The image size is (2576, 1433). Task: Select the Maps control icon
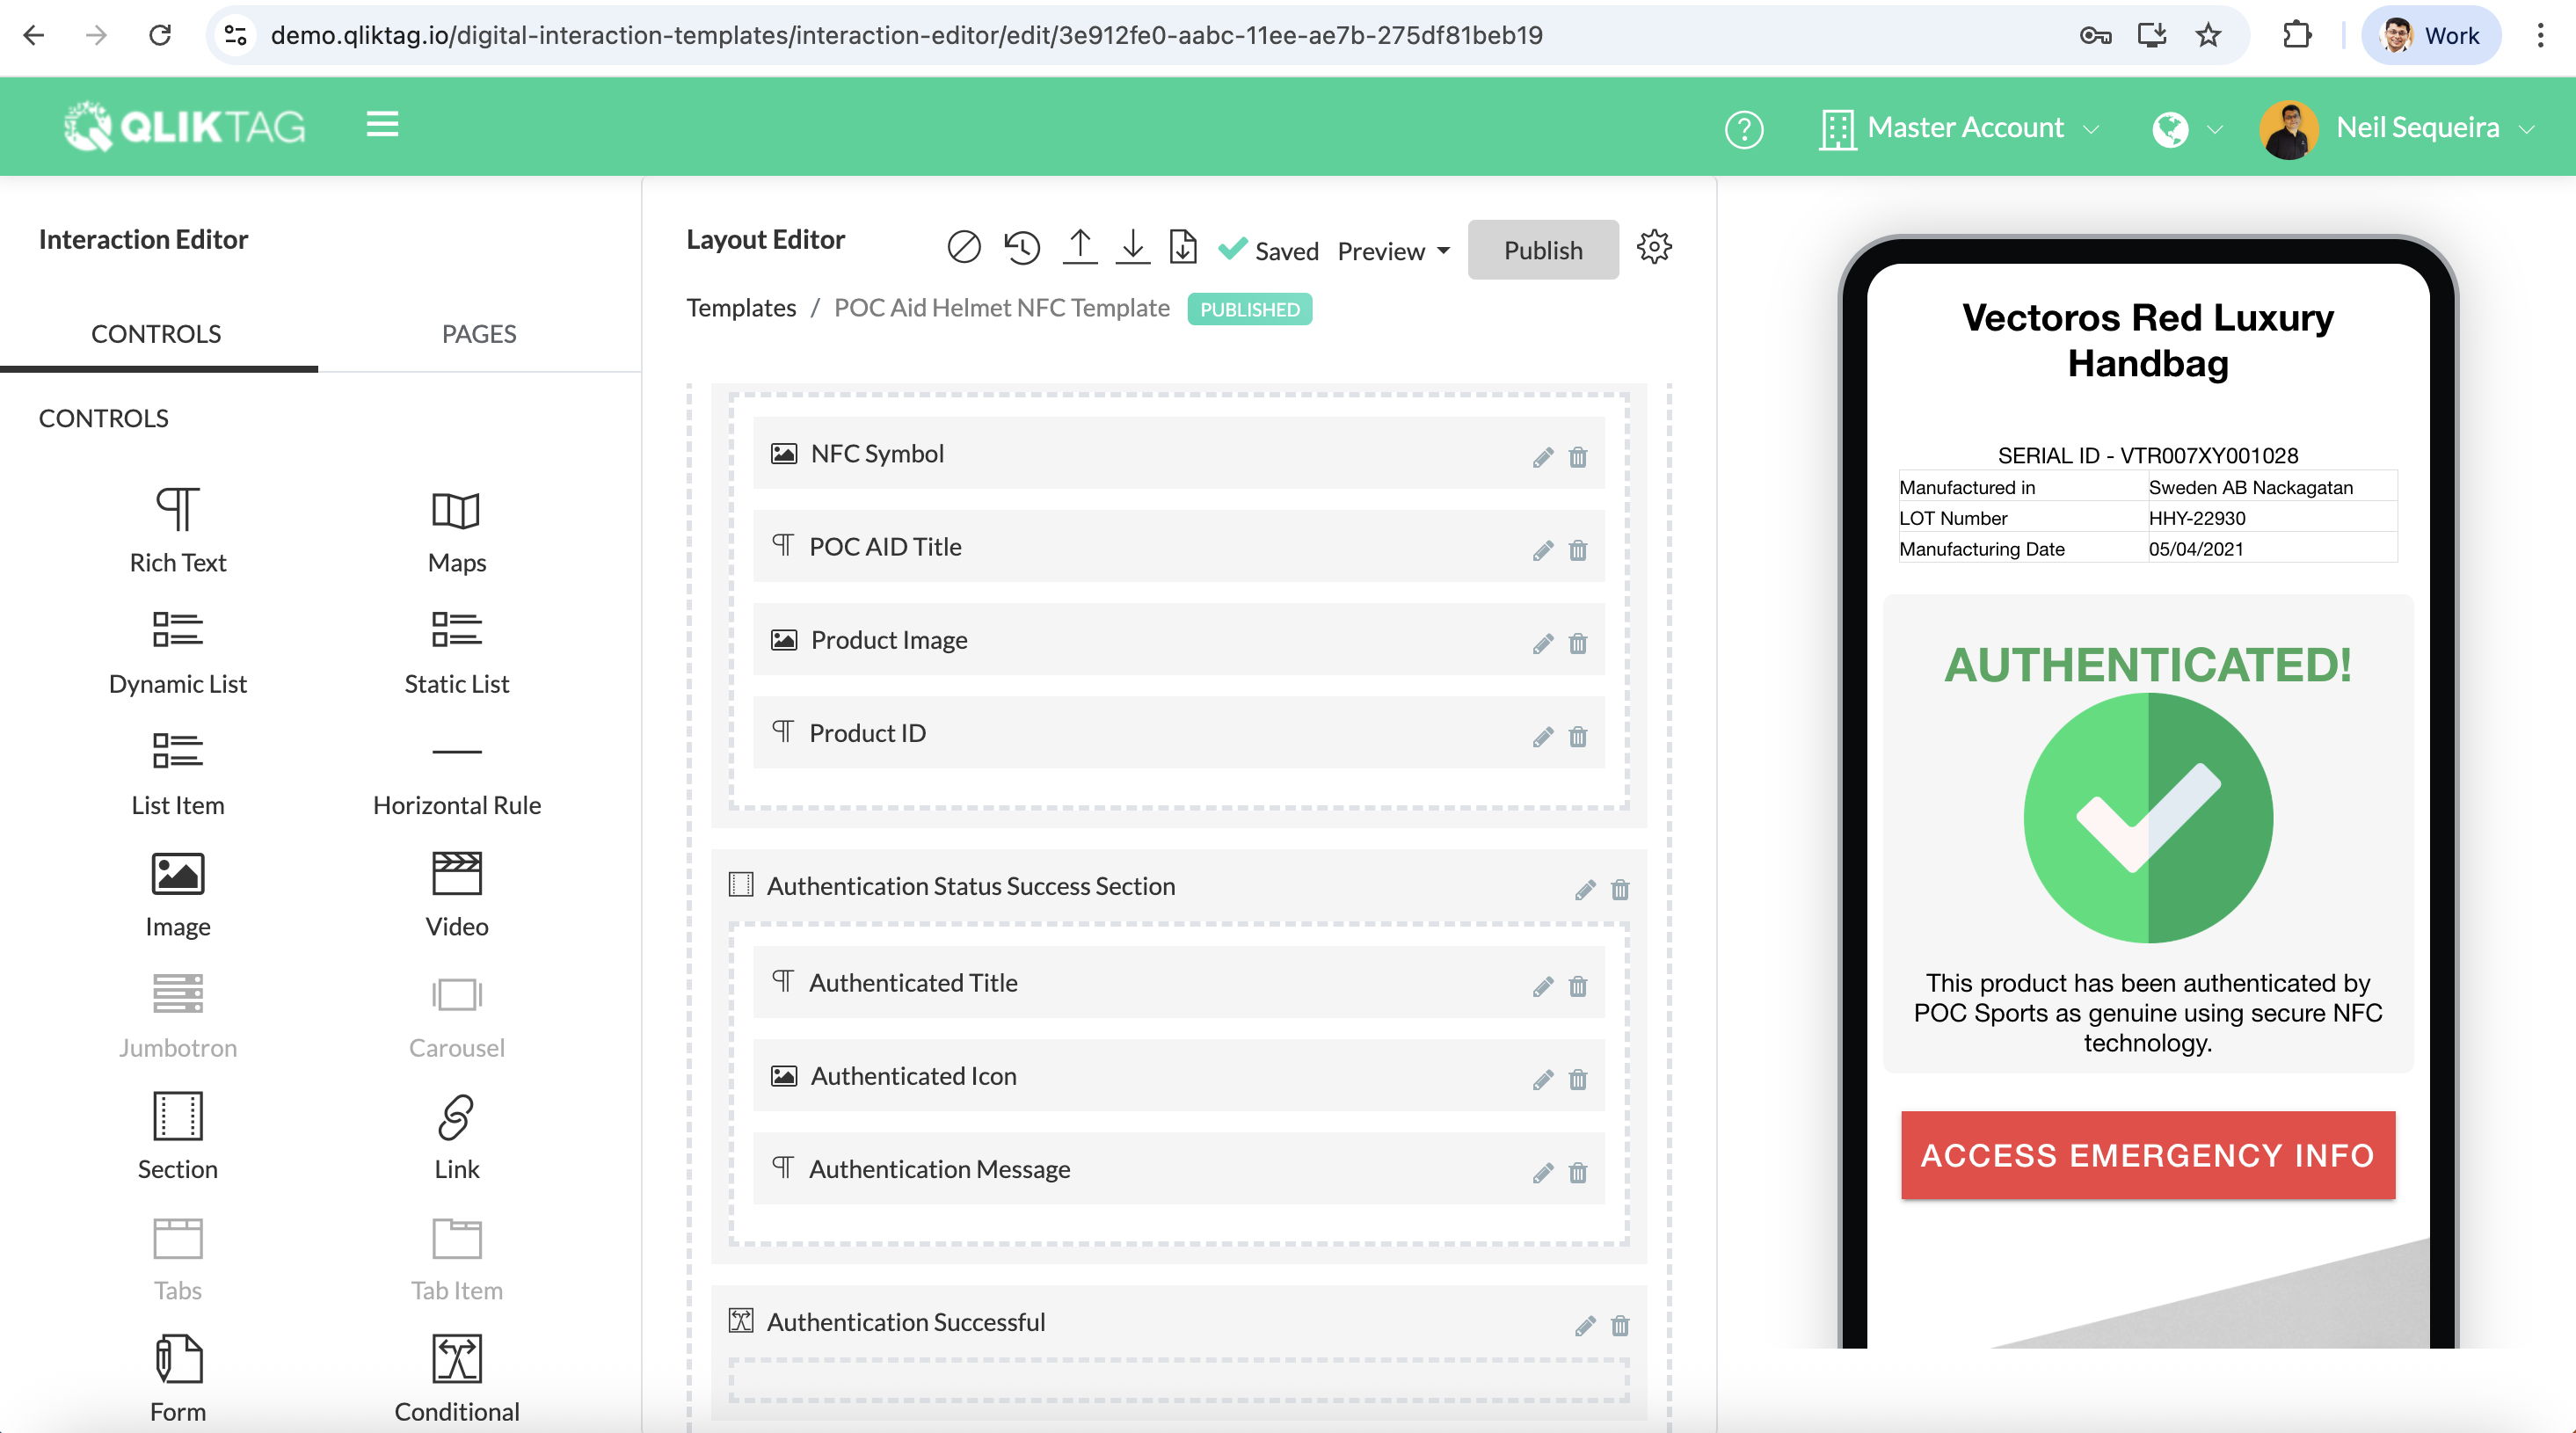[x=456, y=510]
